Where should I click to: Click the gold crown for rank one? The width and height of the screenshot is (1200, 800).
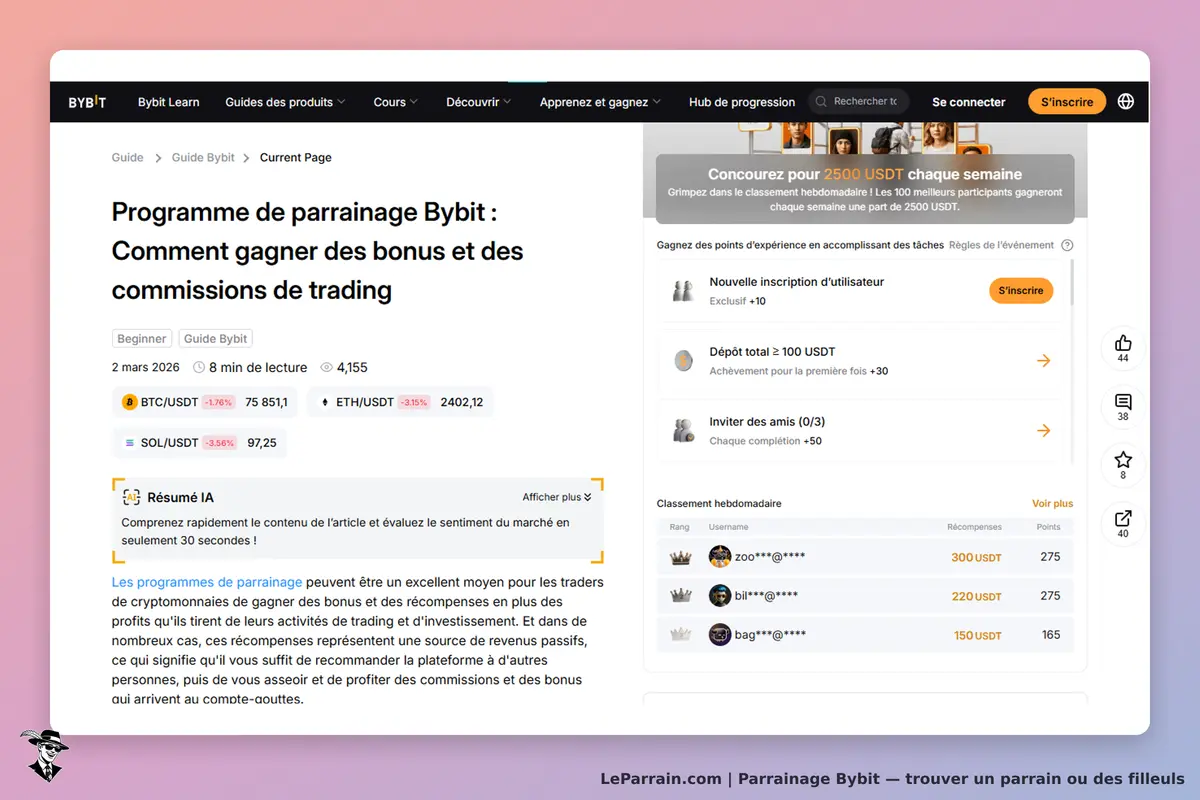tap(681, 557)
